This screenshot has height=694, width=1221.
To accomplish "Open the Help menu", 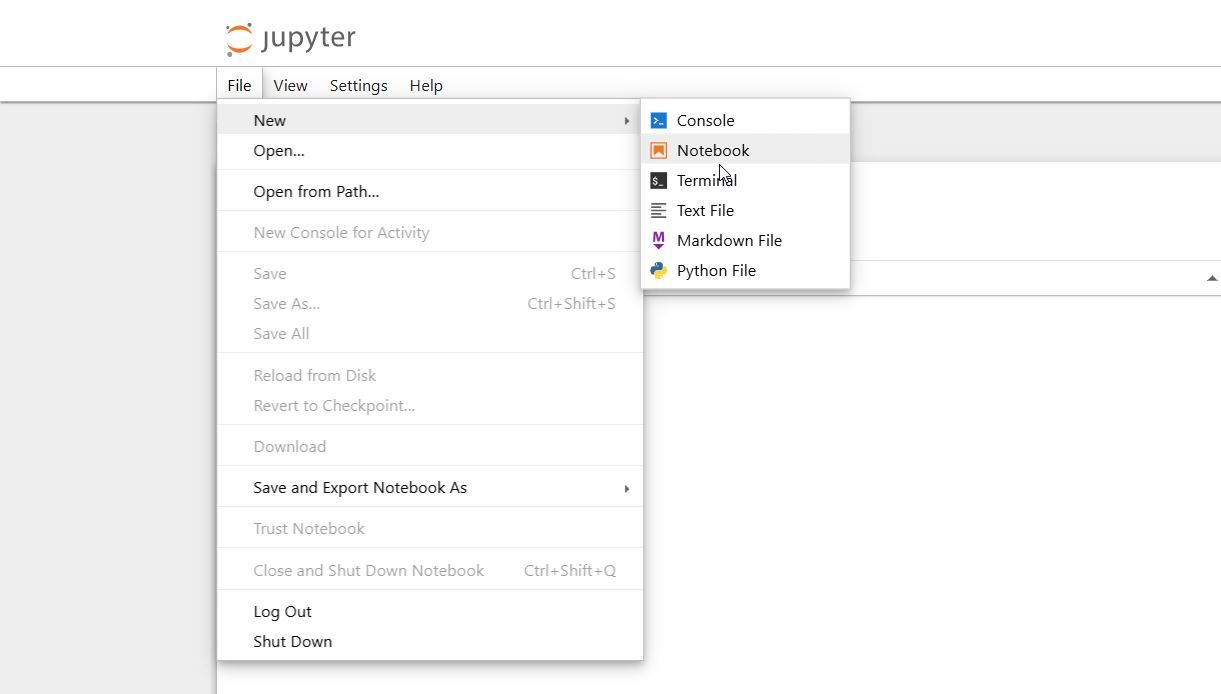I will coord(426,85).
